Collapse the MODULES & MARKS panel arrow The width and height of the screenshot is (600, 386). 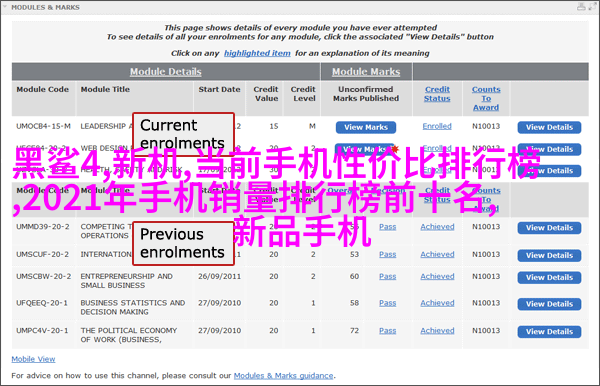point(5,7)
